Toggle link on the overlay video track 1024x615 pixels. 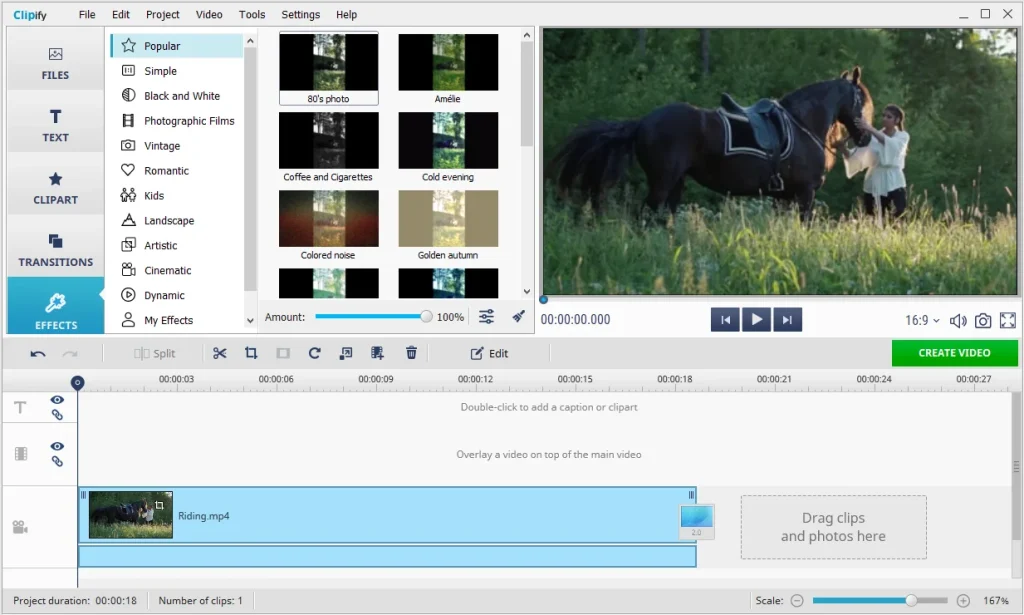(x=57, y=462)
